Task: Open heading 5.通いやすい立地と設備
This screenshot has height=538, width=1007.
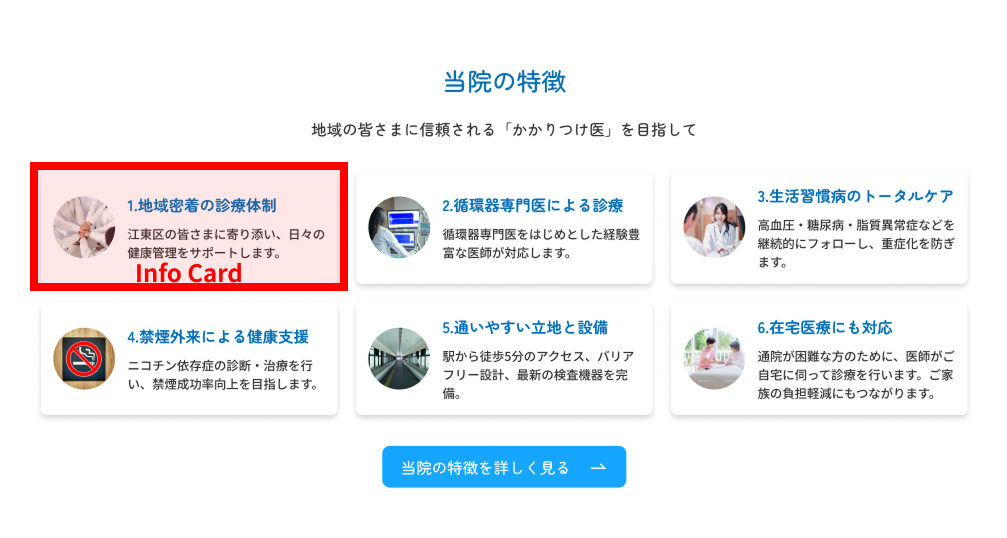Action: coord(525,327)
